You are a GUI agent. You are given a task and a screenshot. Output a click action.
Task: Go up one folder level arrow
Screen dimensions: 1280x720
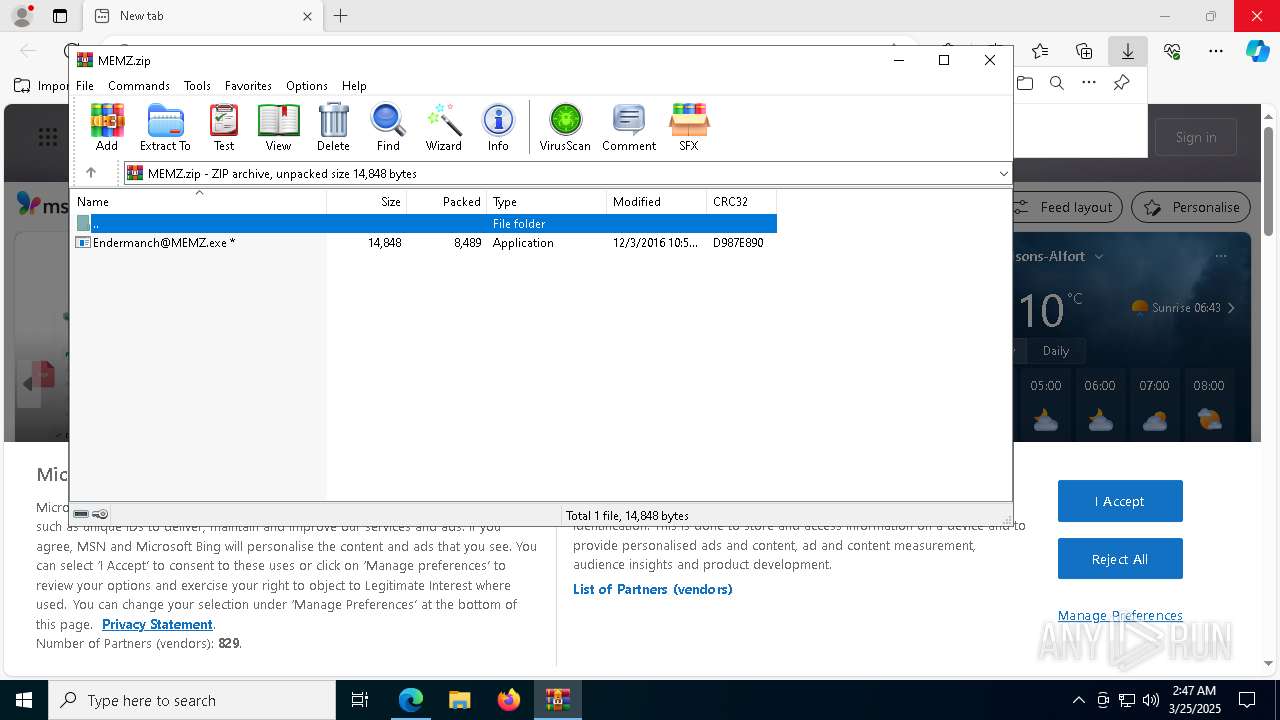click(x=91, y=173)
